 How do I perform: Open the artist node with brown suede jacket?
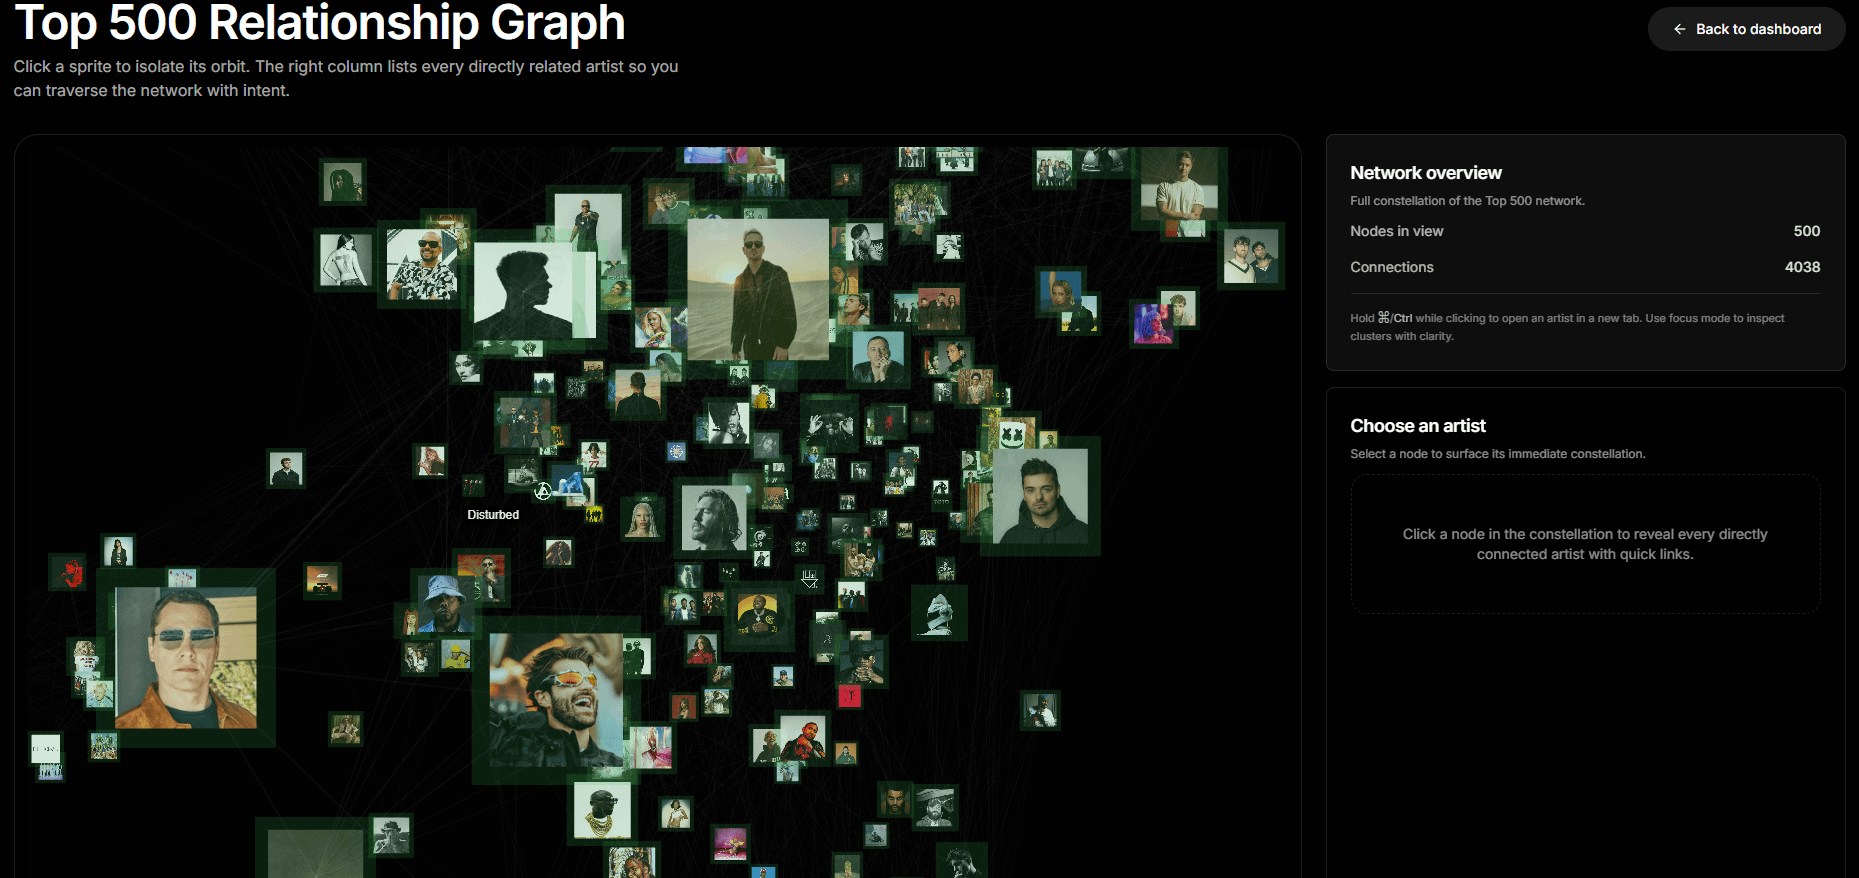point(185,657)
